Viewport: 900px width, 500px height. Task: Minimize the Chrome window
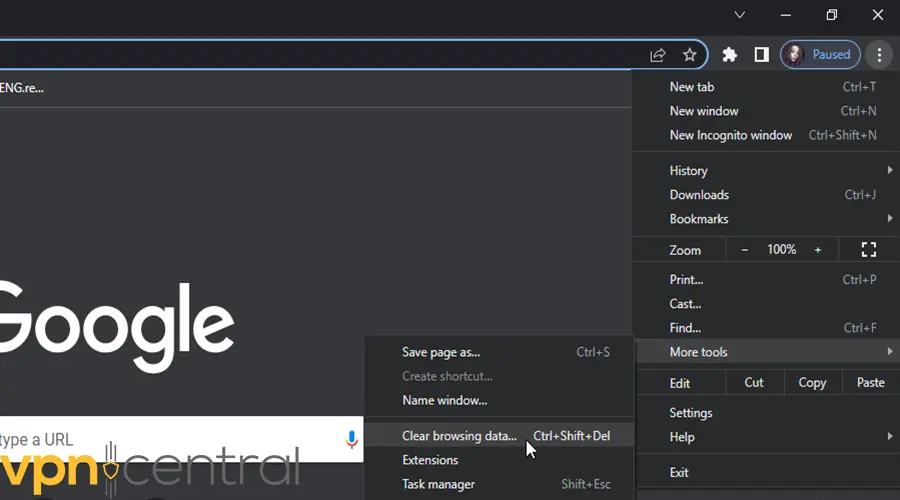[786, 15]
